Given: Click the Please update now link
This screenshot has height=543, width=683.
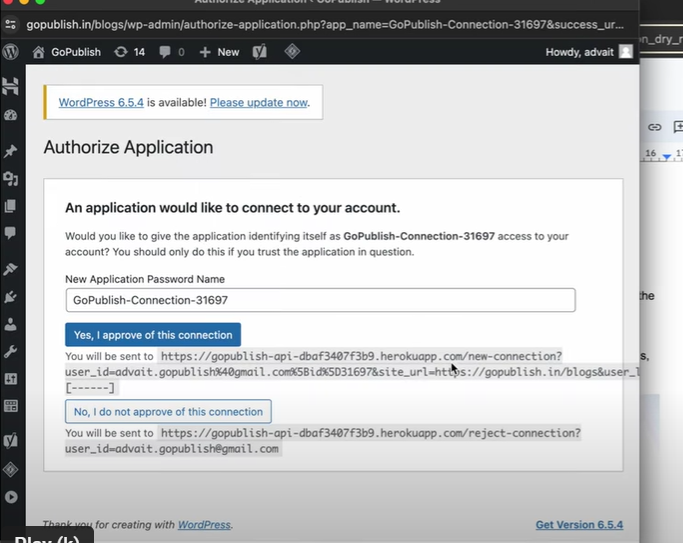Looking at the screenshot, I should click(x=258, y=102).
